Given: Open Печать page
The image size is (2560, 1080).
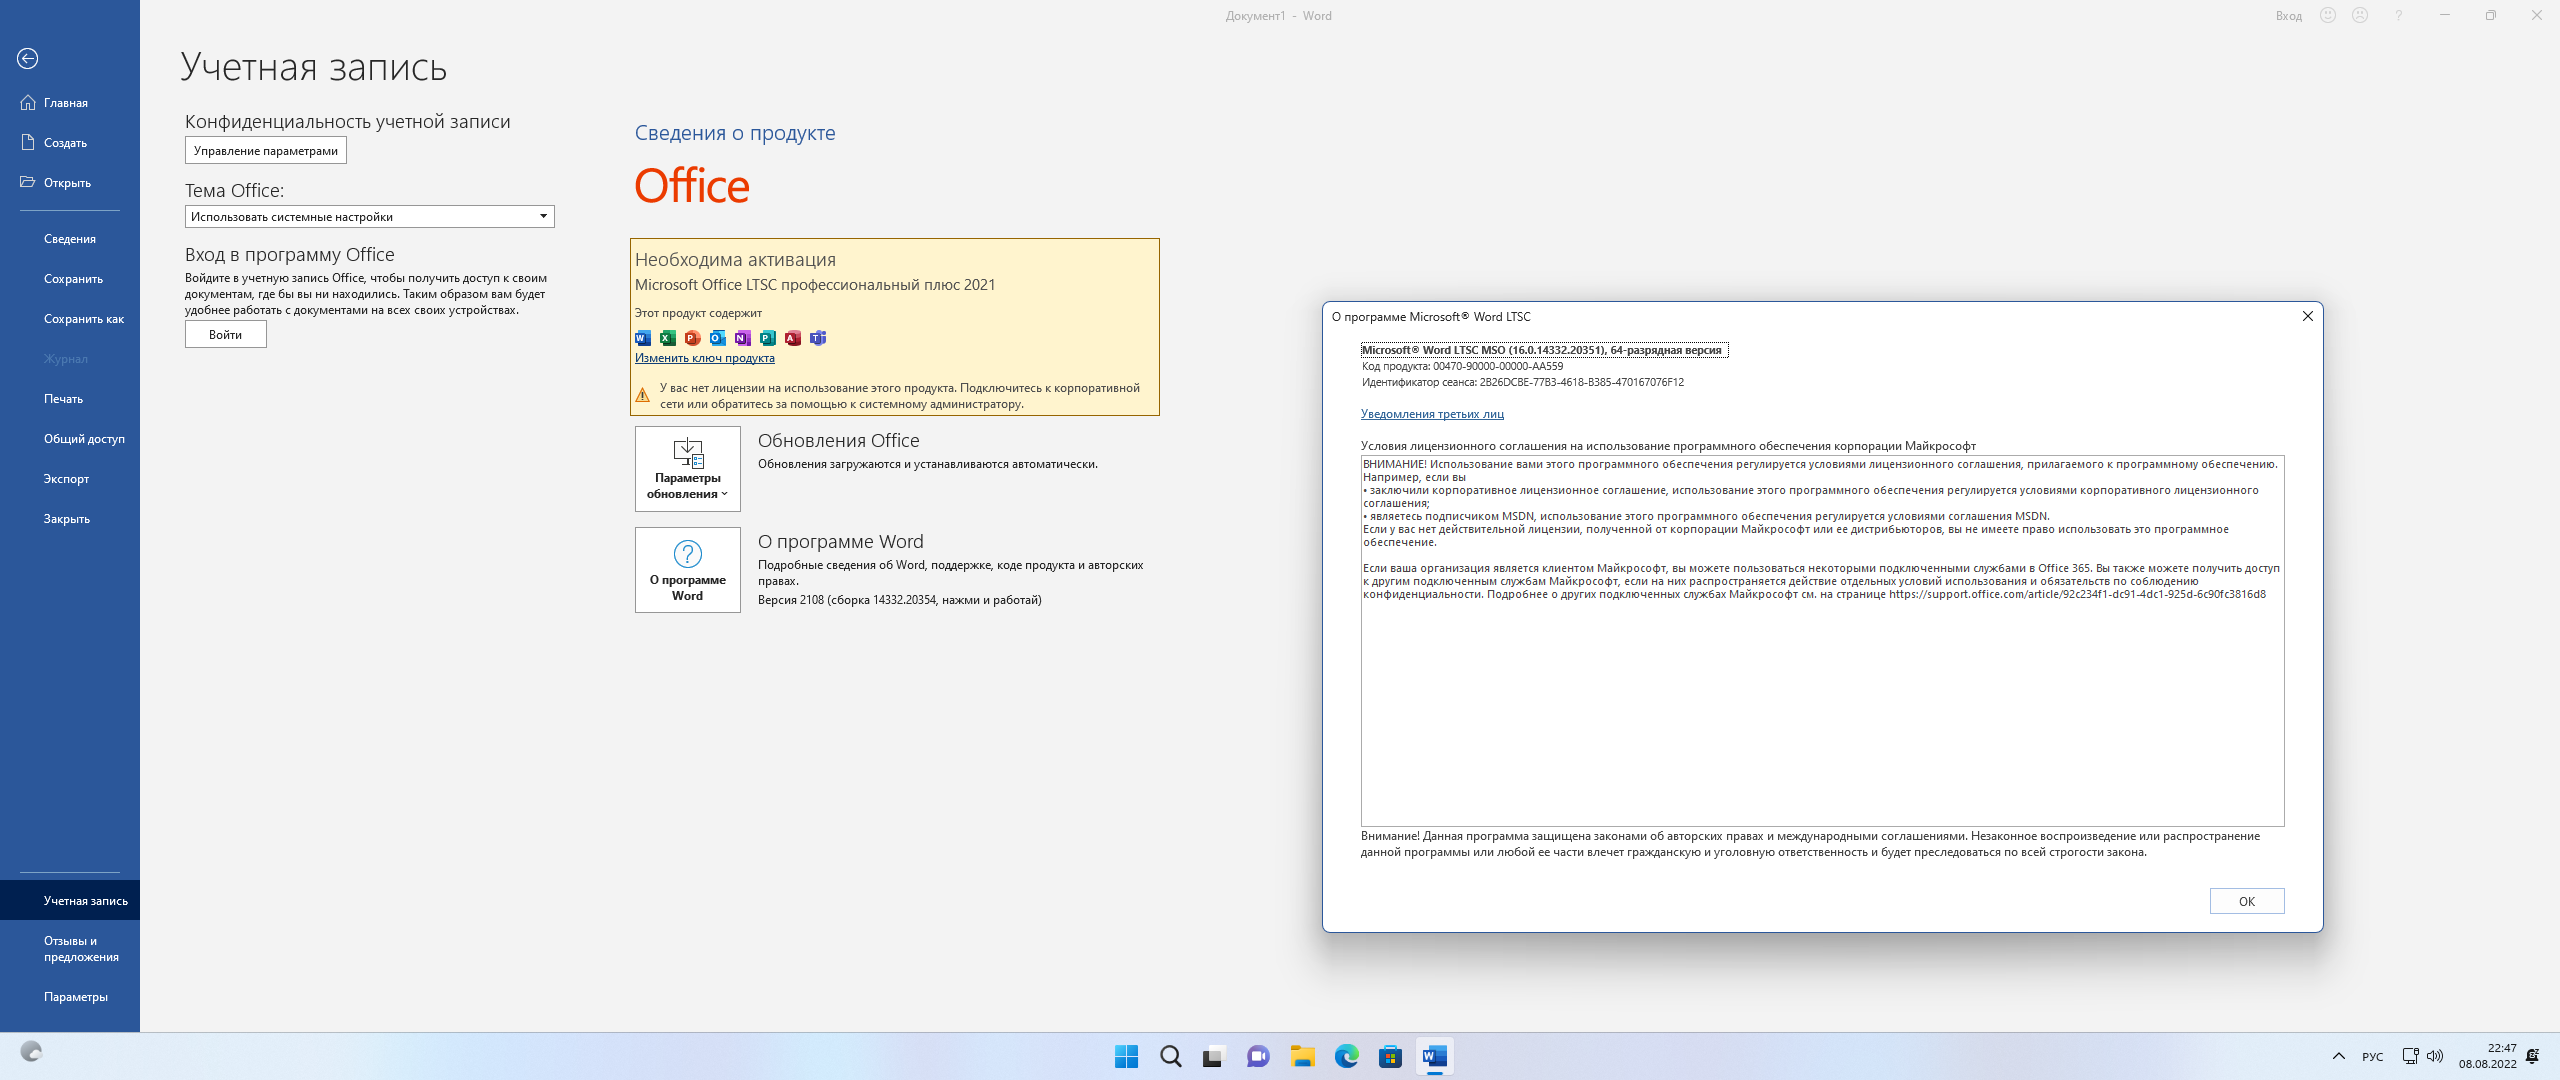Looking at the screenshot, I should [70, 399].
